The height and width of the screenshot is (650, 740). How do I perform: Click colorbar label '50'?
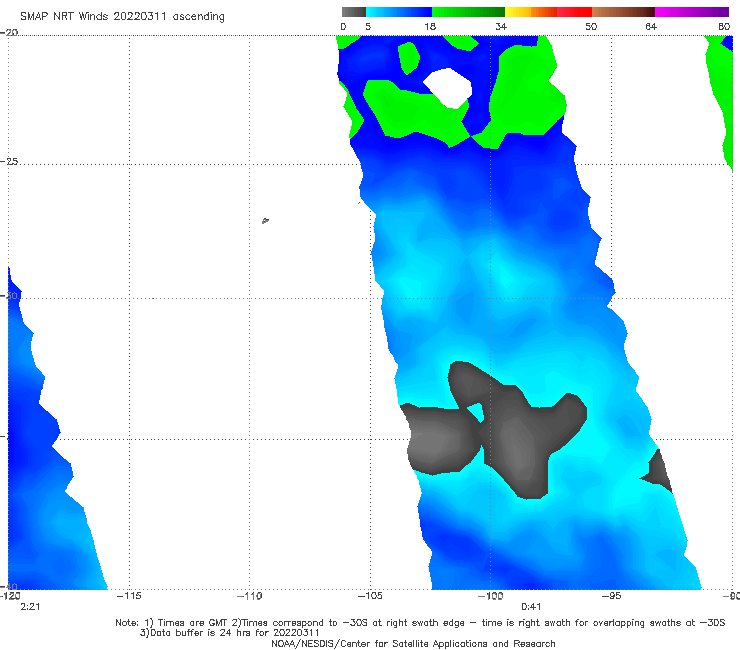[591, 27]
